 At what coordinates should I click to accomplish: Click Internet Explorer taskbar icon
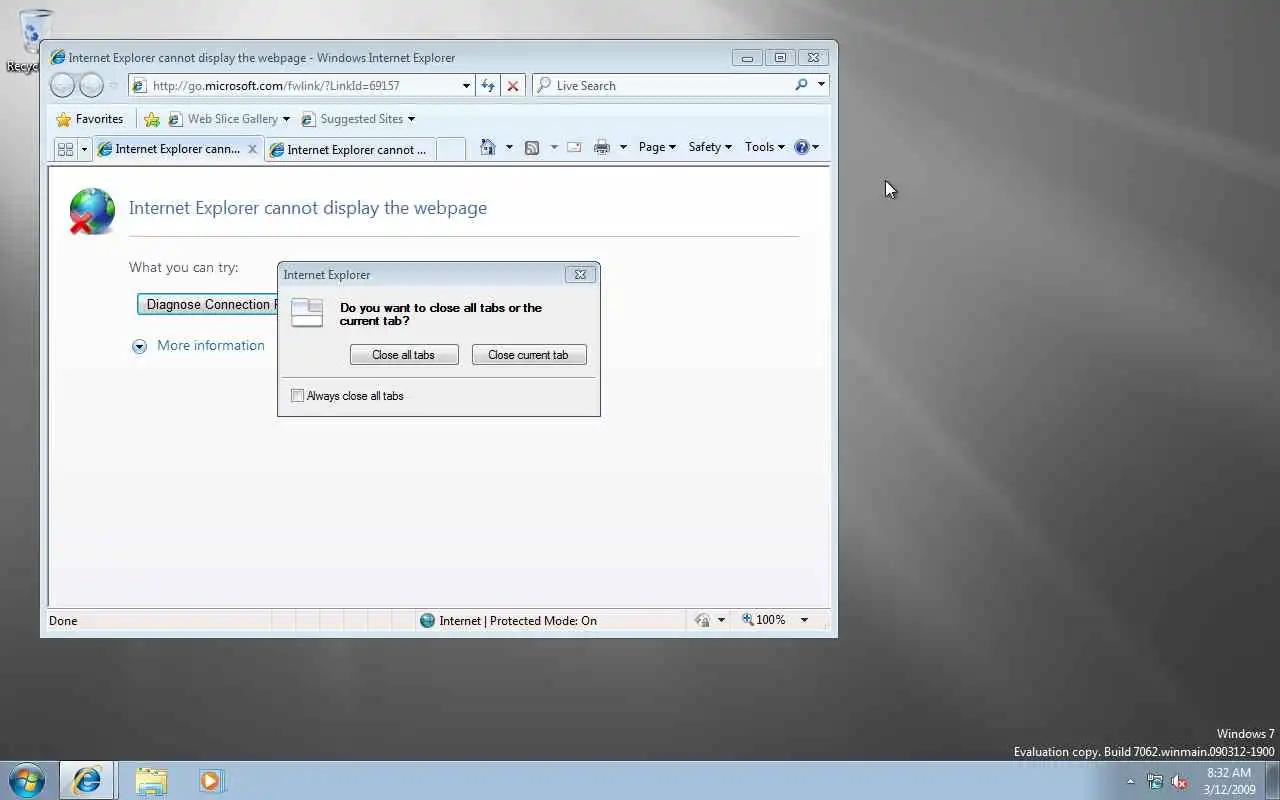coord(87,780)
